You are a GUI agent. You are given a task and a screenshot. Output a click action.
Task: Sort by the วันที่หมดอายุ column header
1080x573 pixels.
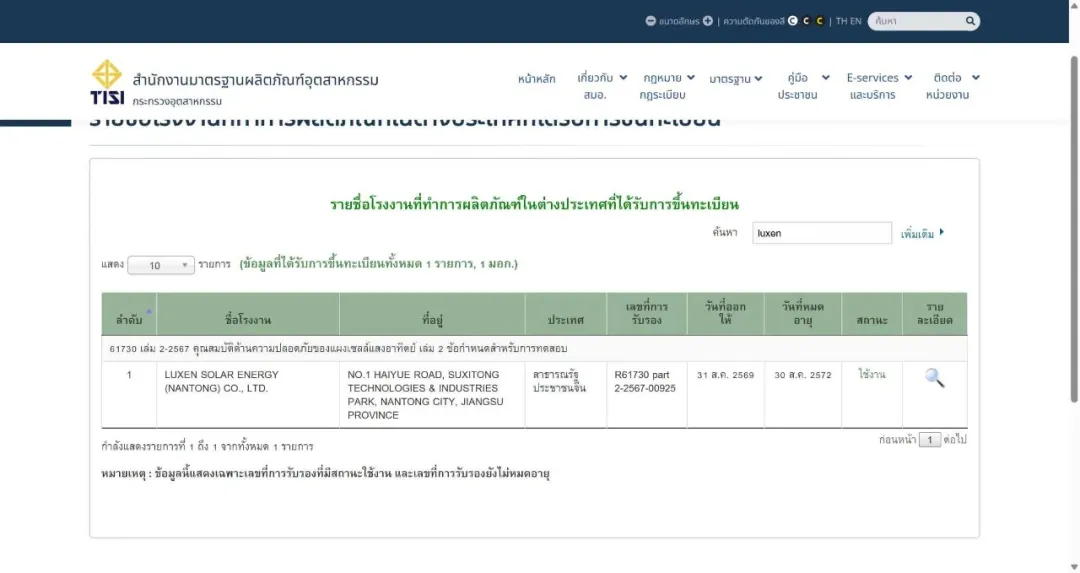[x=802, y=314]
